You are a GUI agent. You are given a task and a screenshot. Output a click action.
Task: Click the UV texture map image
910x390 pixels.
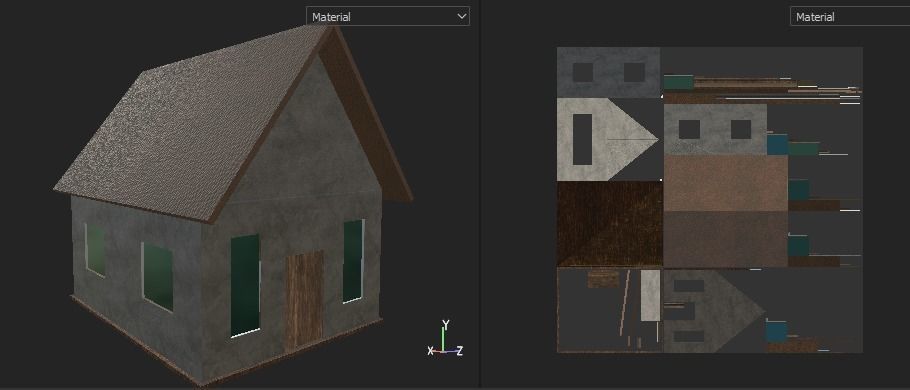[709, 200]
